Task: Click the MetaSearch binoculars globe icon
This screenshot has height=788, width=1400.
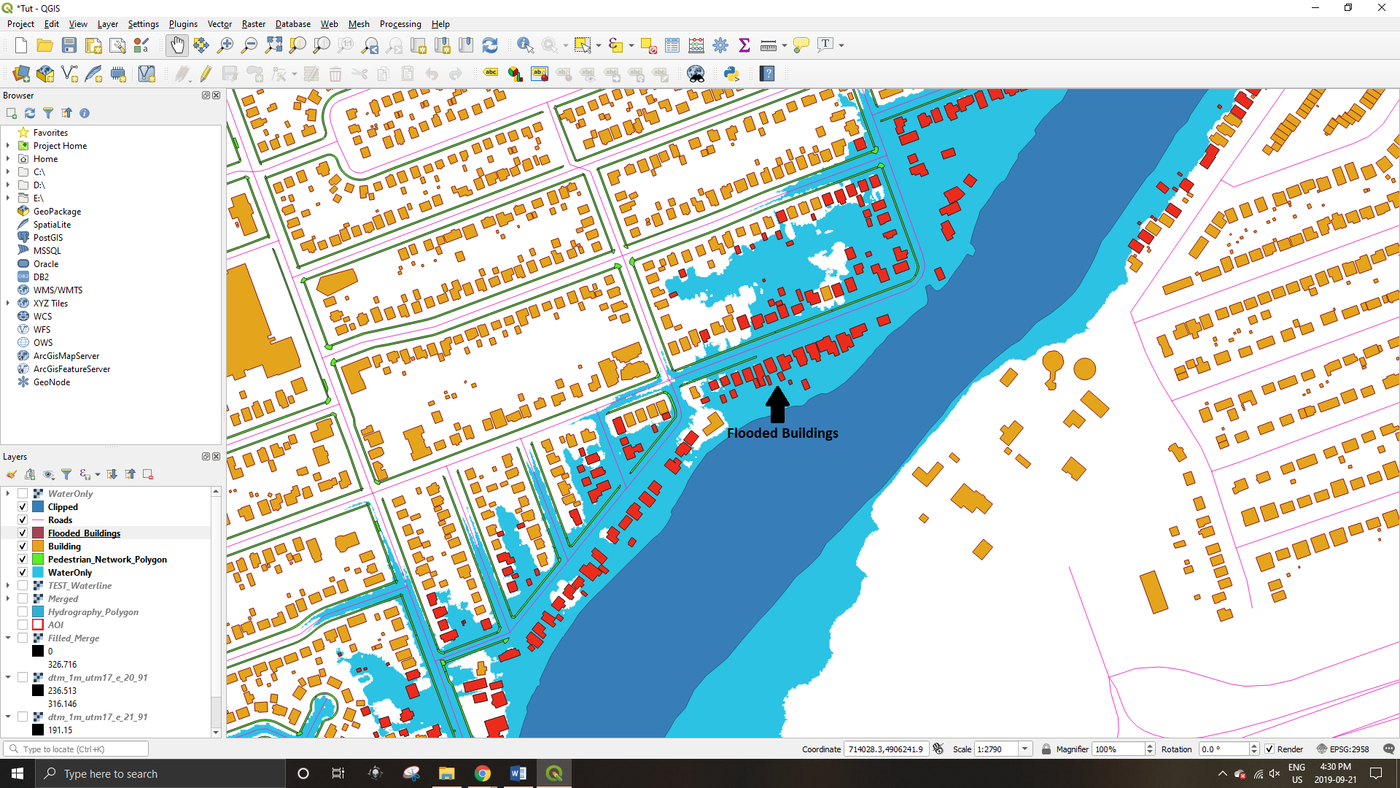Action: click(696, 73)
